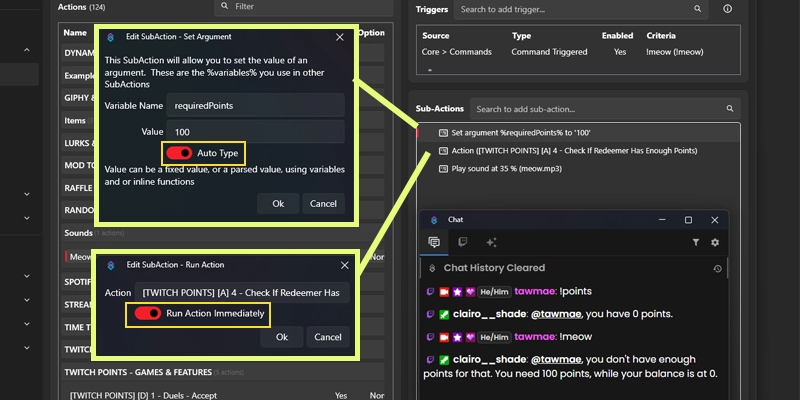The image size is (800, 400).
Task: Close the Set Argument dialog
Action: point(340,37)
